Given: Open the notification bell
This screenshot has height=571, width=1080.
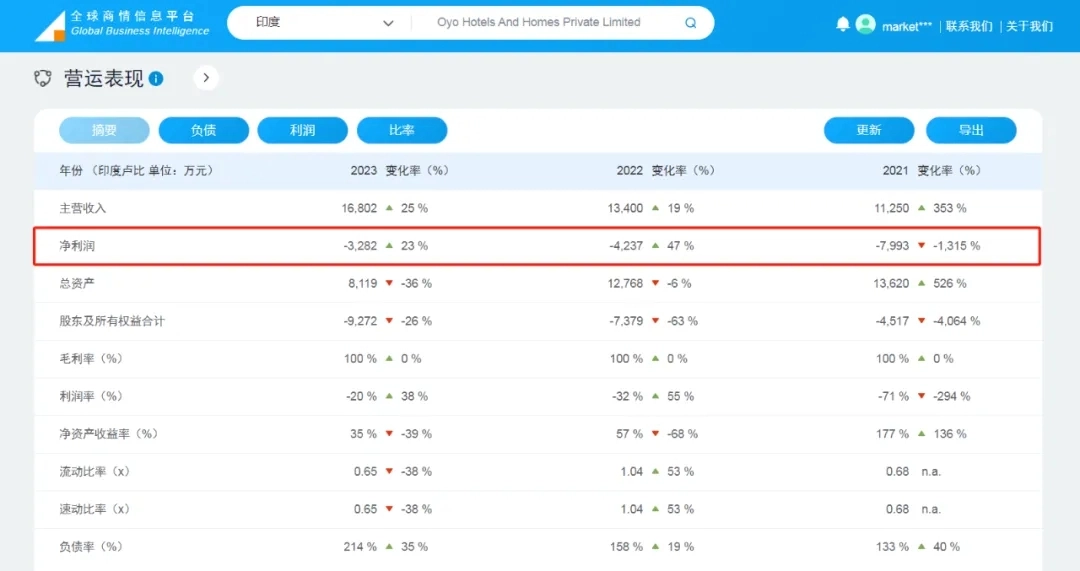Looking at the screenshot, I should tap(842, 24).
